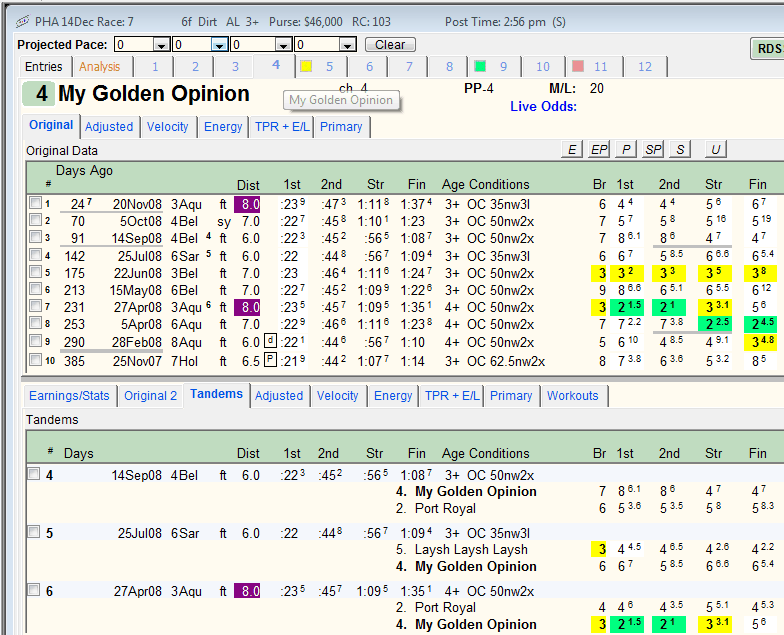Screen dimensions: 784x635
Task: Open the lower Velocity tab
Action: point(338,396)
